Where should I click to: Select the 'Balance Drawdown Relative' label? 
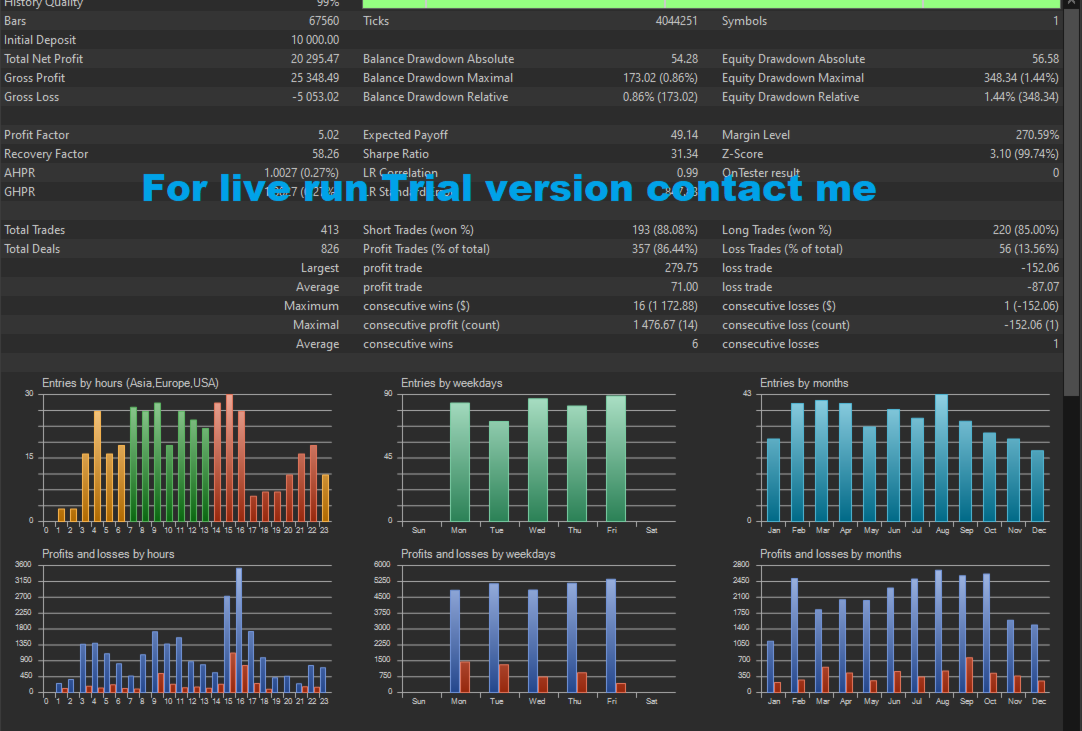pos(436,97)
